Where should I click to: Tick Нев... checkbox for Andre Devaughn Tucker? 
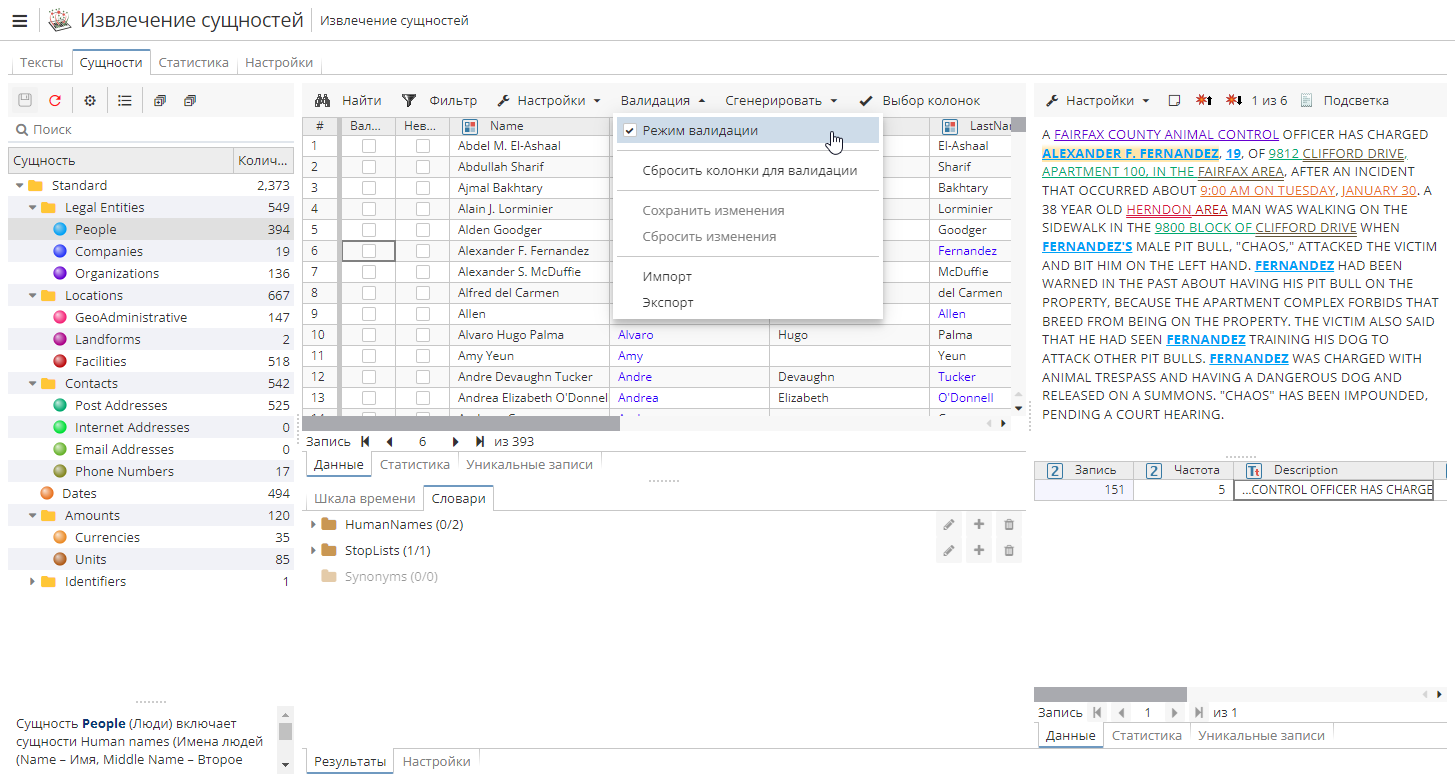pos(423,377)
